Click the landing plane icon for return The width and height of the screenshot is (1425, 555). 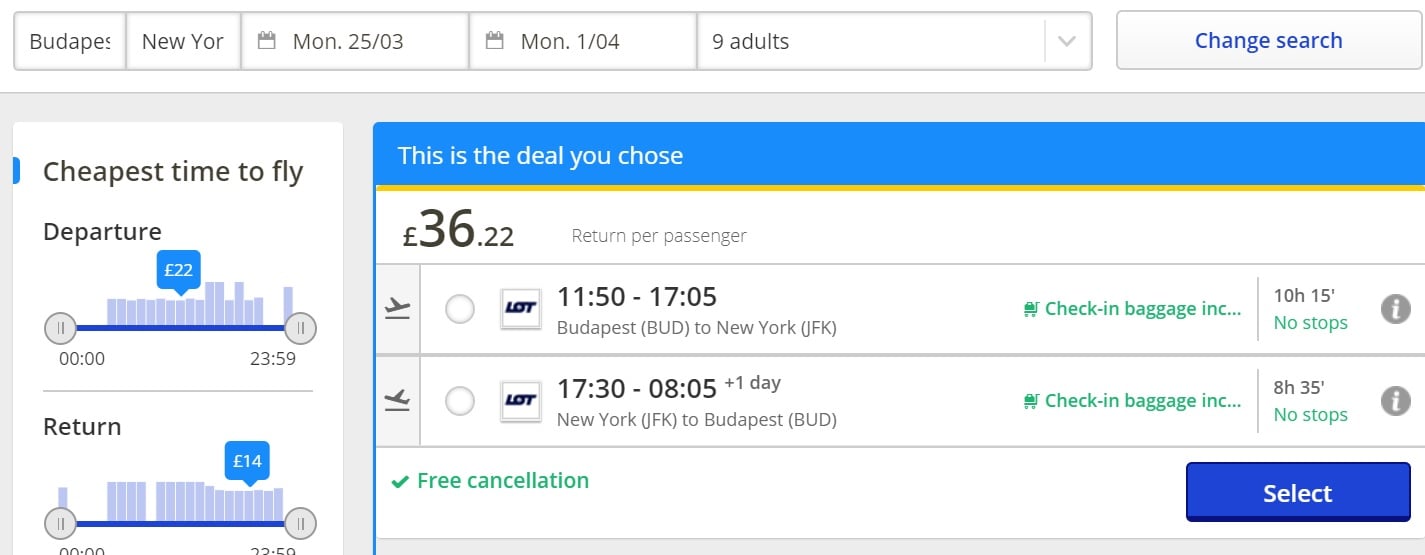click(x=398, y=401)
